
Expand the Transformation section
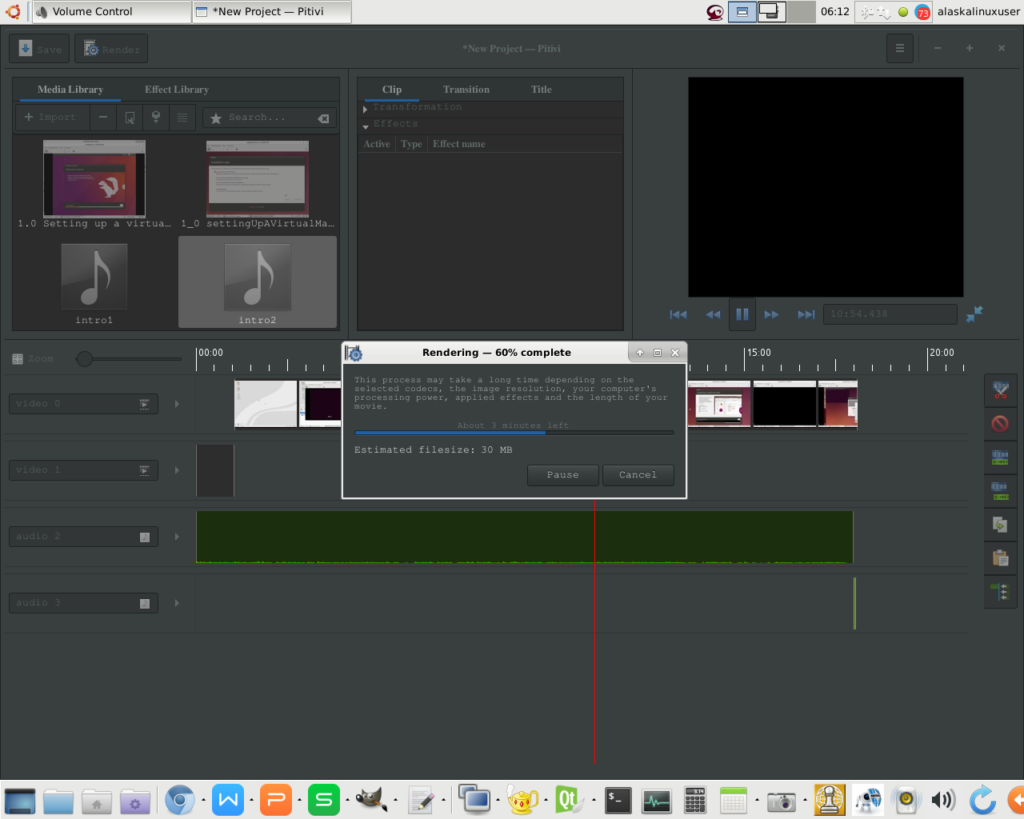(x=366, y=108)
